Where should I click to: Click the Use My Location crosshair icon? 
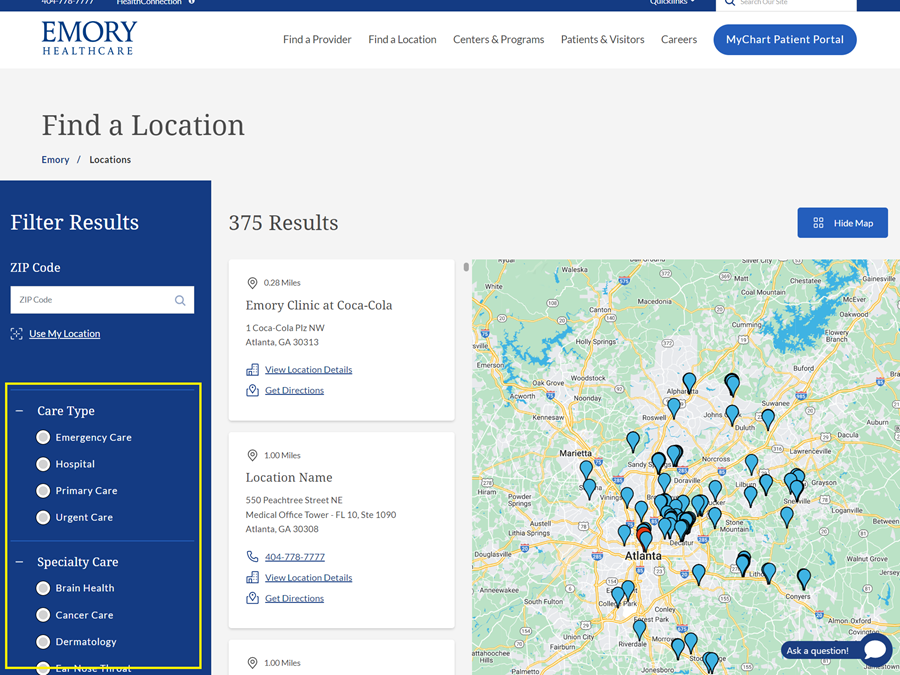pyautogui.click(x=17, y=333)
